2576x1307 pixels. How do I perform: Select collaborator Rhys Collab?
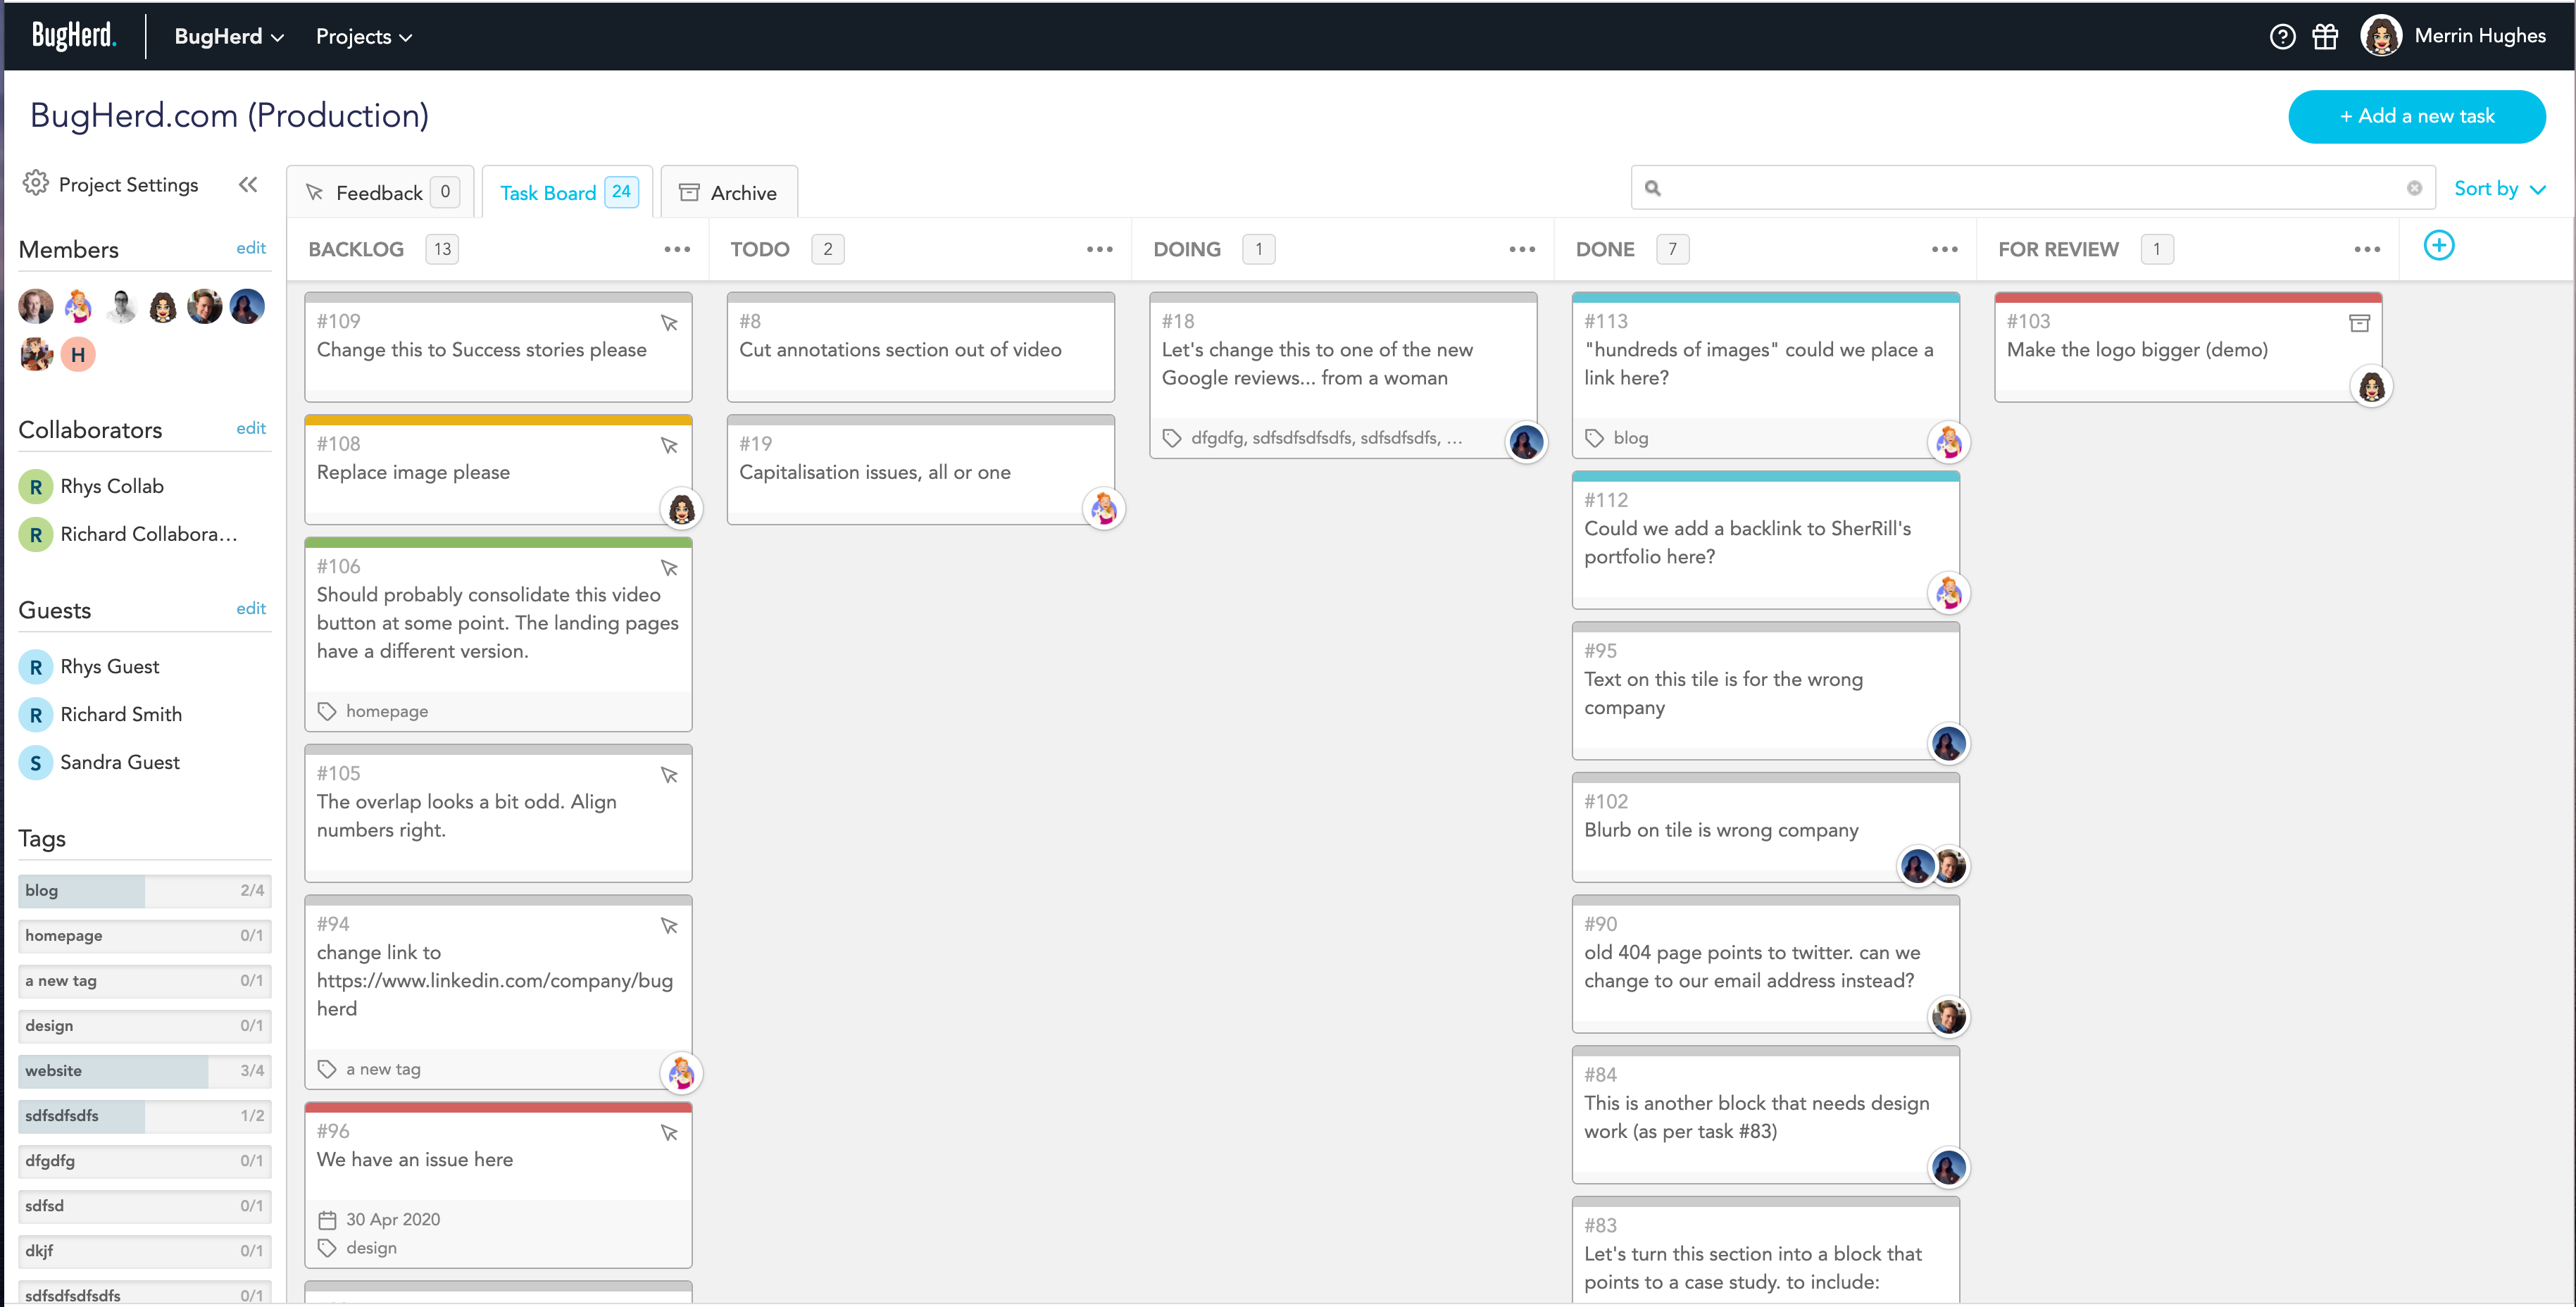[x=92, y=486]
